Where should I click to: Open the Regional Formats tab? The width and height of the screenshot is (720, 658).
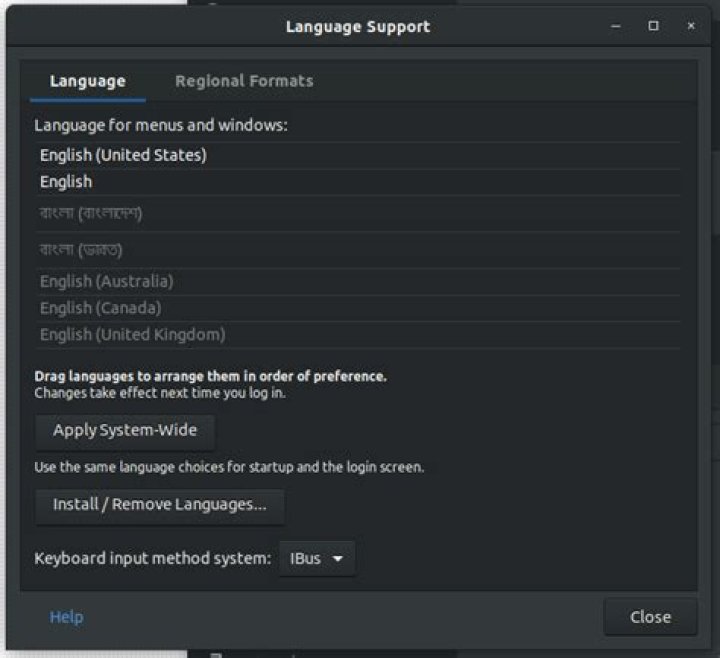(244, 82)
